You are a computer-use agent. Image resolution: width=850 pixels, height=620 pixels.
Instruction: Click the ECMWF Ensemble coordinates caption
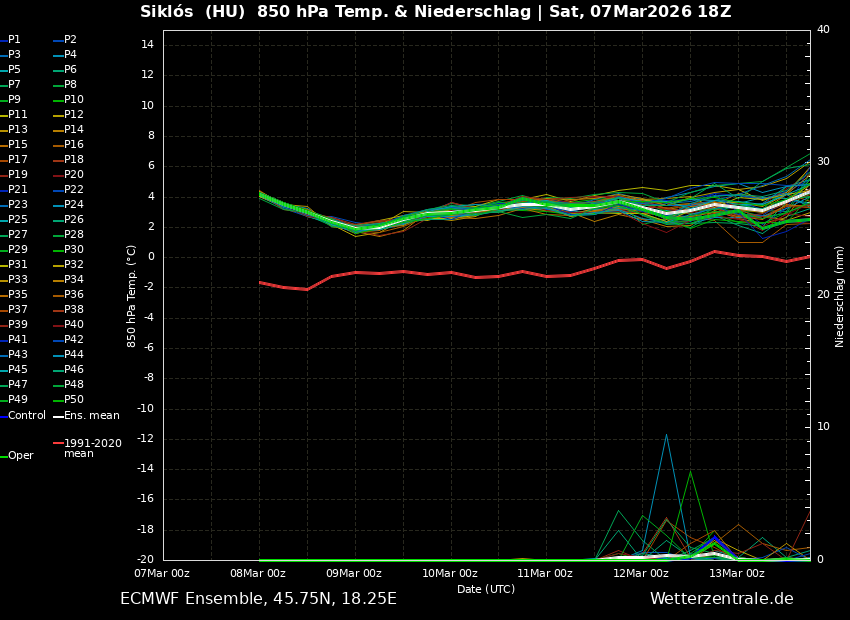click(x=258, y=599)
